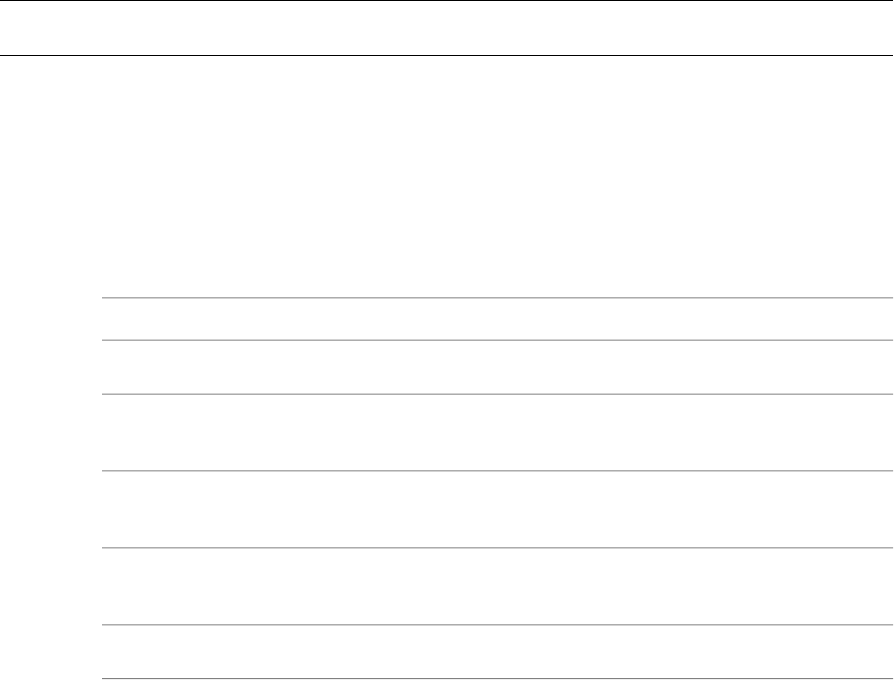Click the sixth, bottom empty table row
The image size is (894, 680).
[497, 653]
